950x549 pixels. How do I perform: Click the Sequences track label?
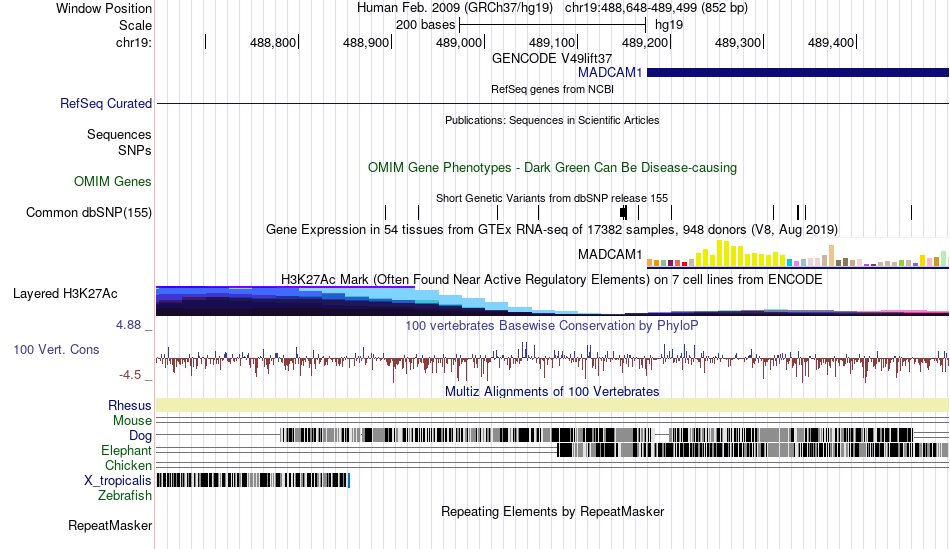[x=119, y=135]
